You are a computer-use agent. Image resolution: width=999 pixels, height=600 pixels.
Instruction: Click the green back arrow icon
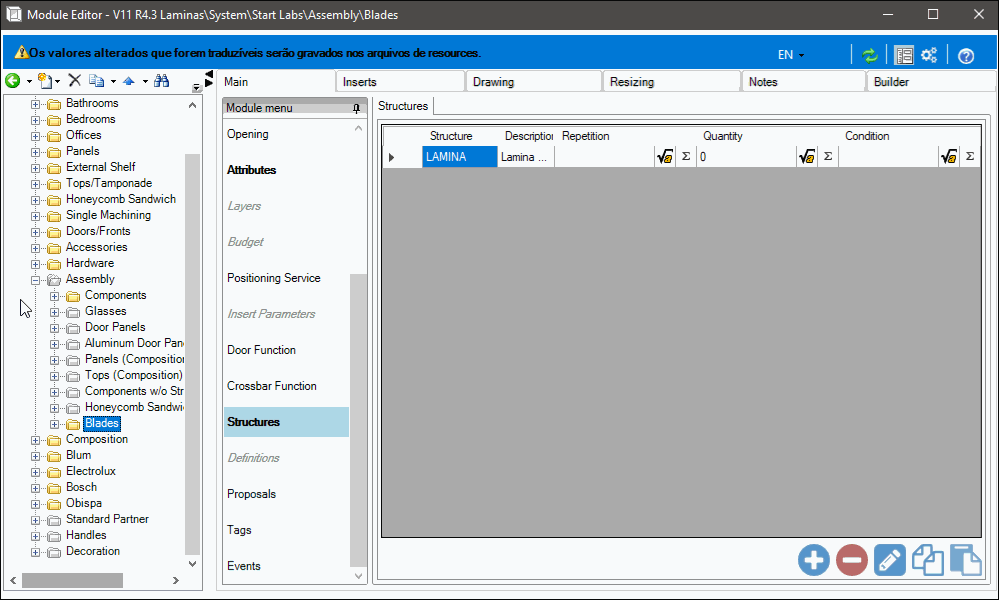pyautogui.click(x=12, y=80)
